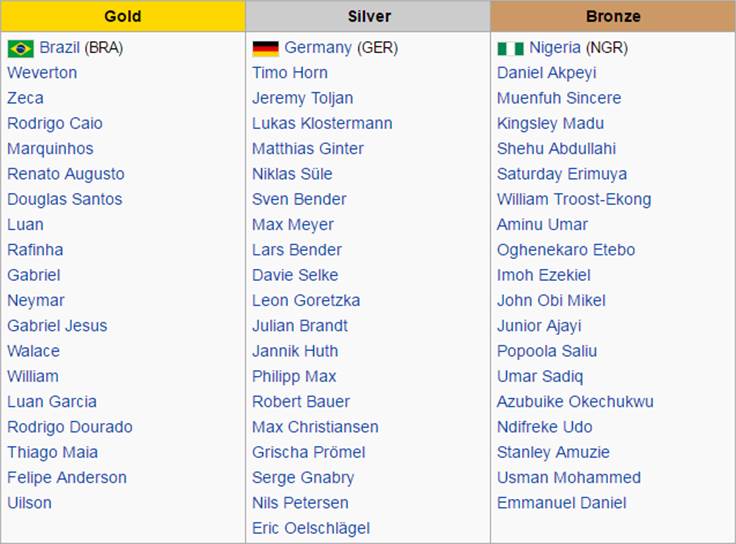Click the Gold column header
The image size is (736, 544).
[123, 16]
